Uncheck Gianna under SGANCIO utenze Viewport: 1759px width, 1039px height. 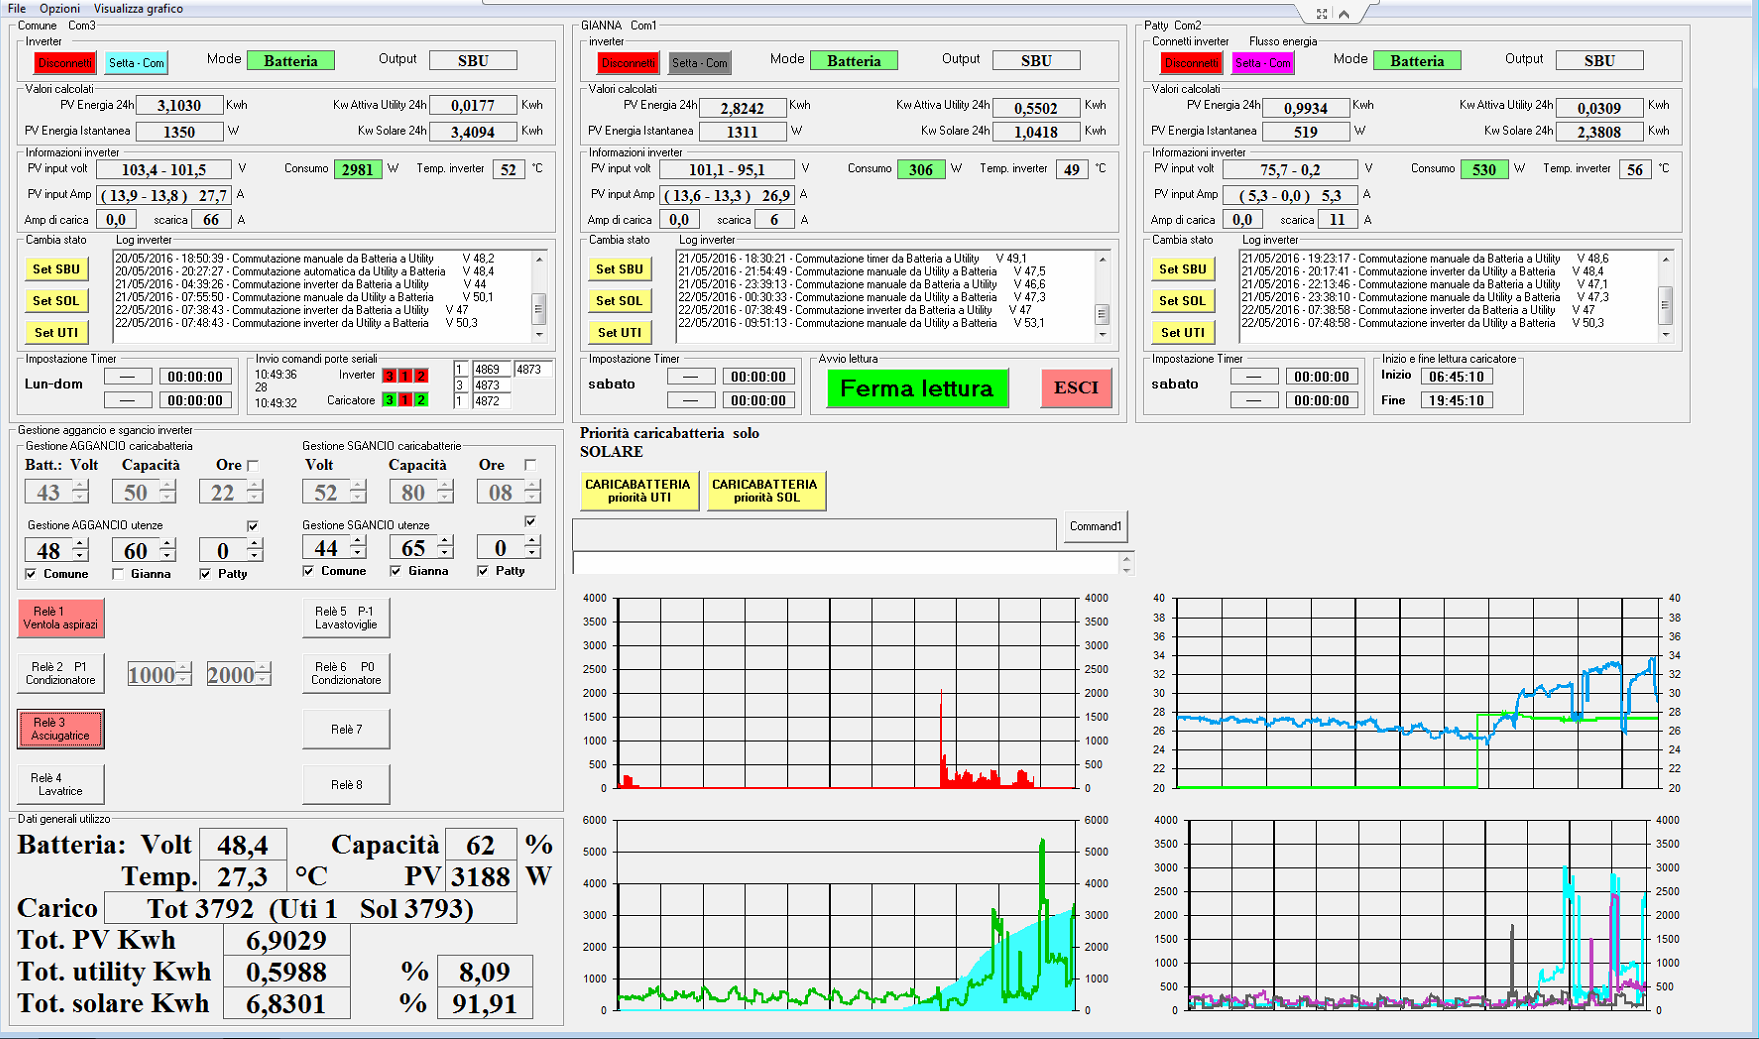[x=396, y=571]
